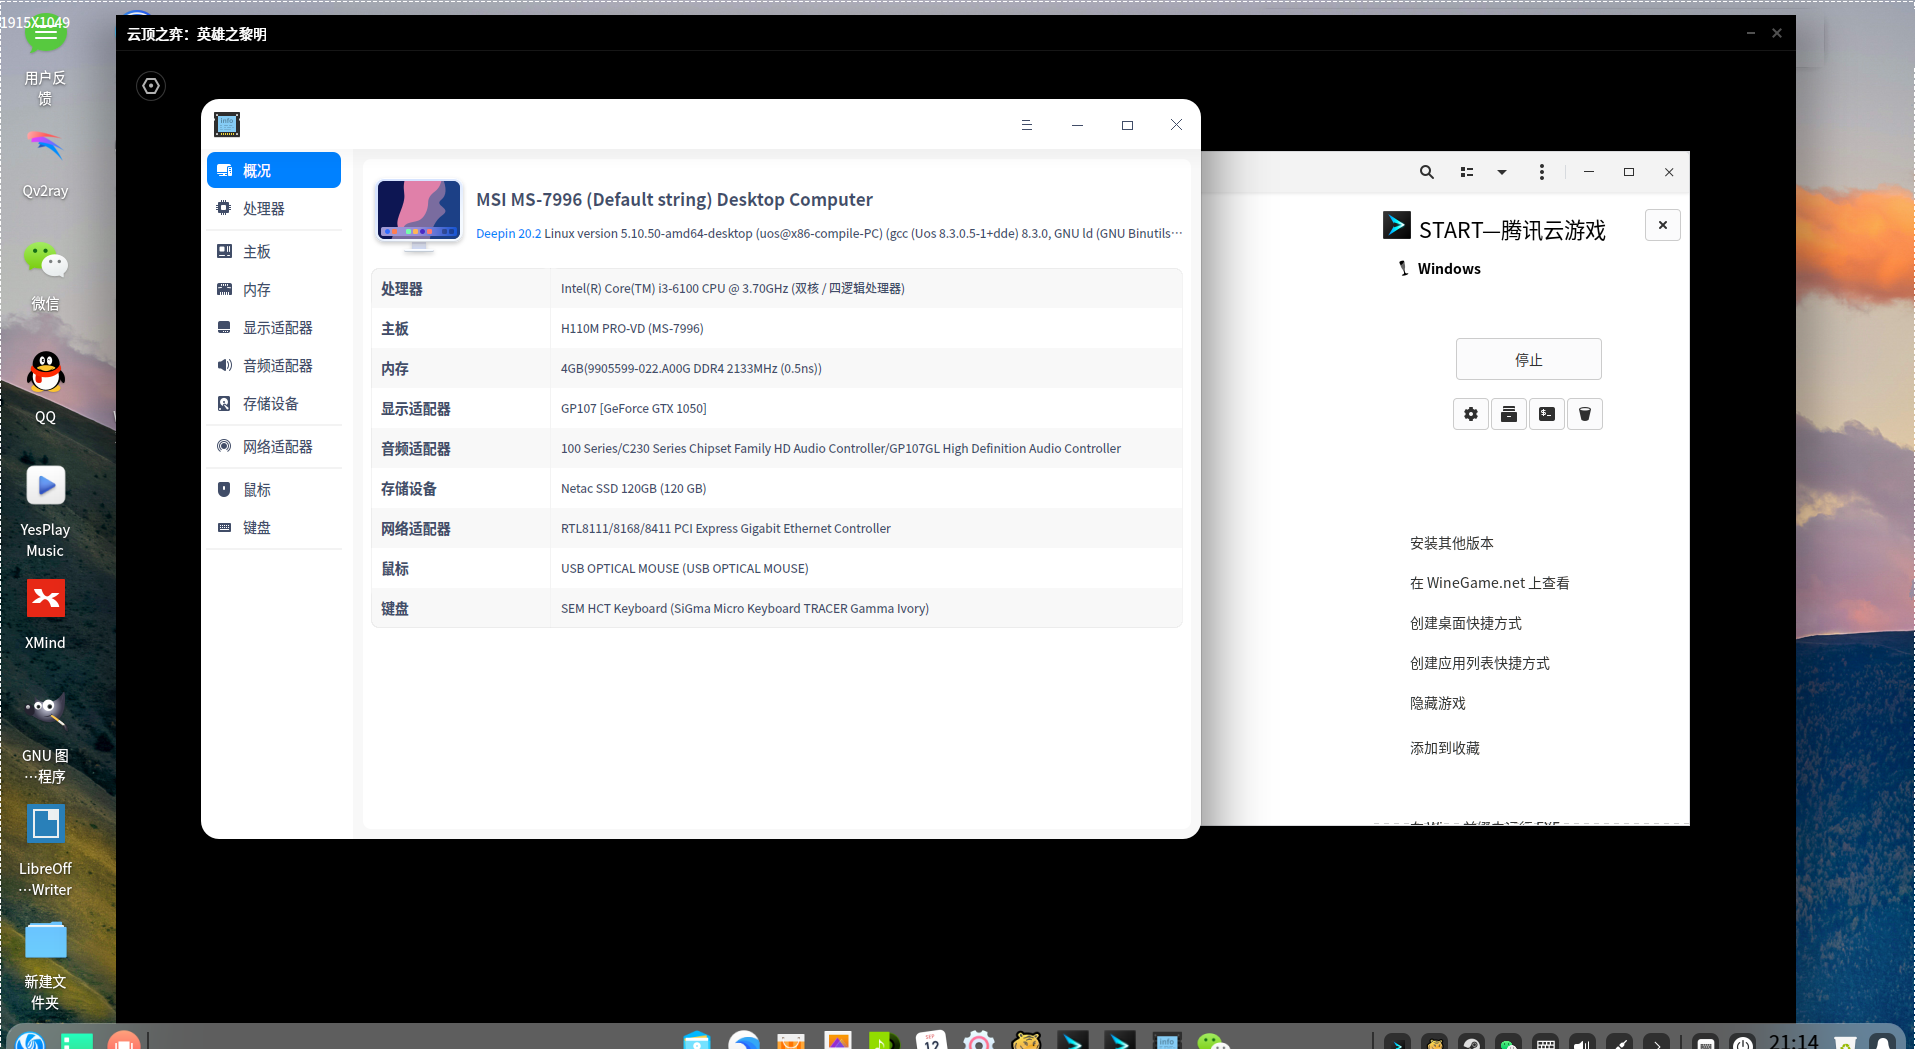Image resolution: width=1915 pixels, height=1049 pixels.
Task: Click the USB OPTICAL MOUSE value
Action: click(x=684, y=568)
